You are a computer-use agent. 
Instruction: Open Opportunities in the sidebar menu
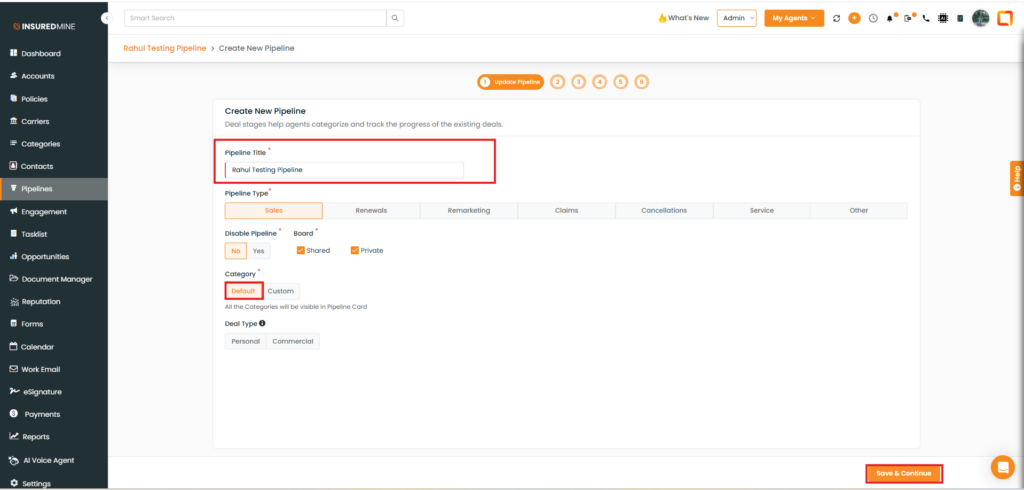(x=44, y=256)
